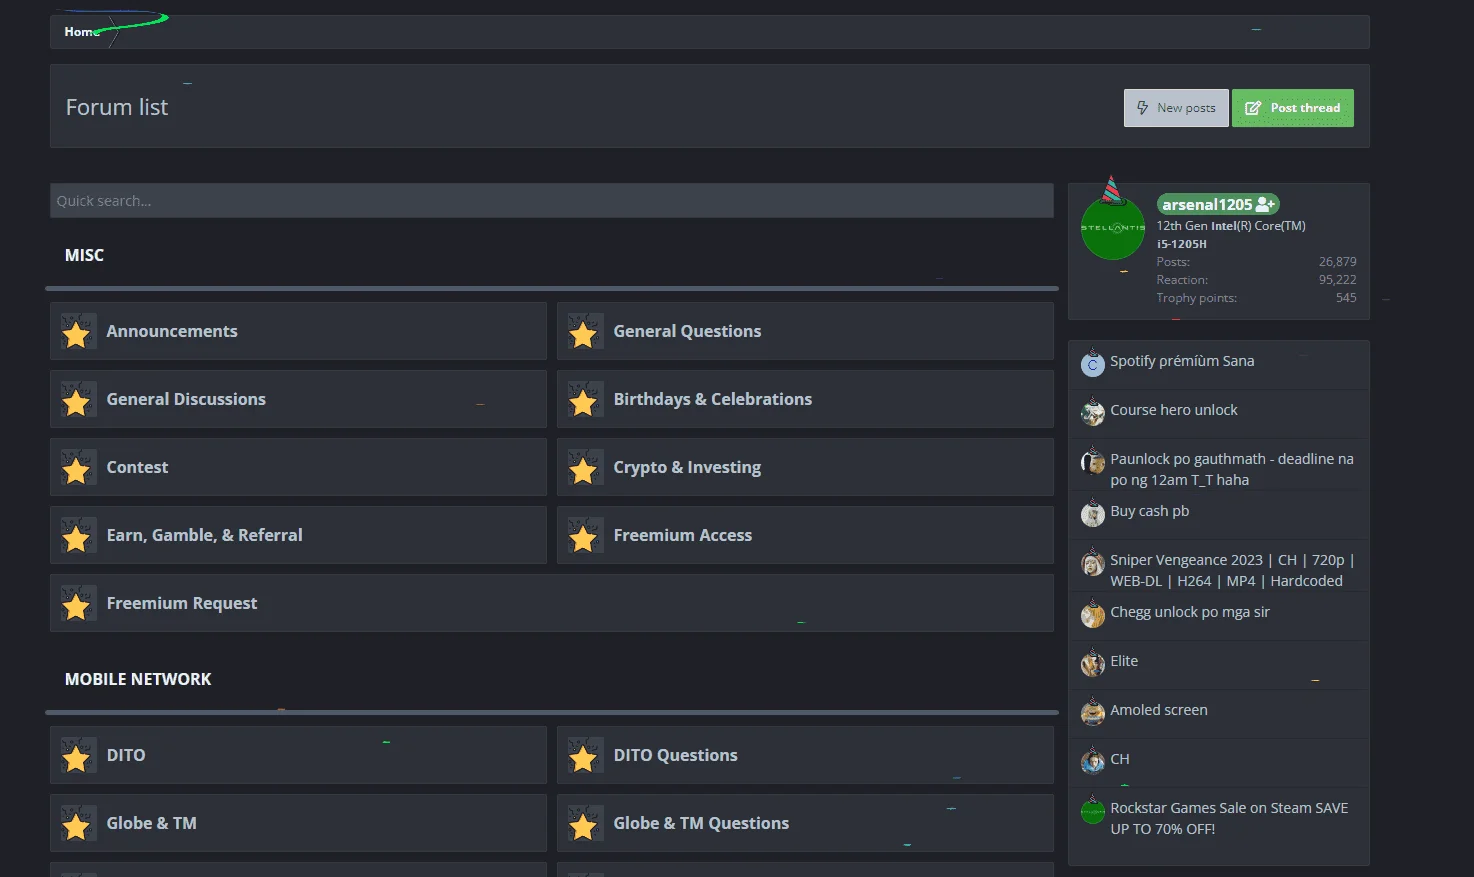Screen dimensions: 1474x877
Task: Click the Crypto & Investing star icon
Action: (585, 468)
